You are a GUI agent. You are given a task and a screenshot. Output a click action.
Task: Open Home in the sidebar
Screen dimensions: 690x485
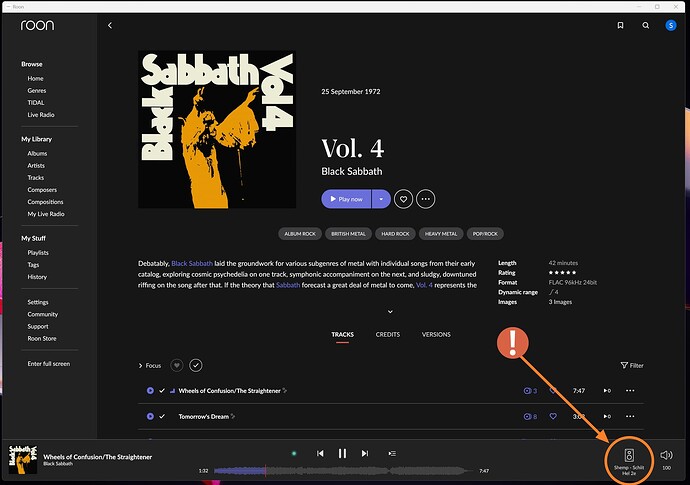point(35,78)
